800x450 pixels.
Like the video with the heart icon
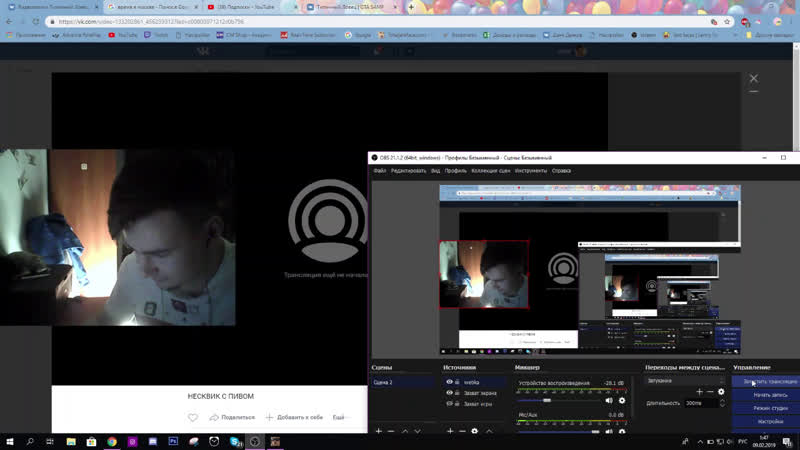click(193, 417)
